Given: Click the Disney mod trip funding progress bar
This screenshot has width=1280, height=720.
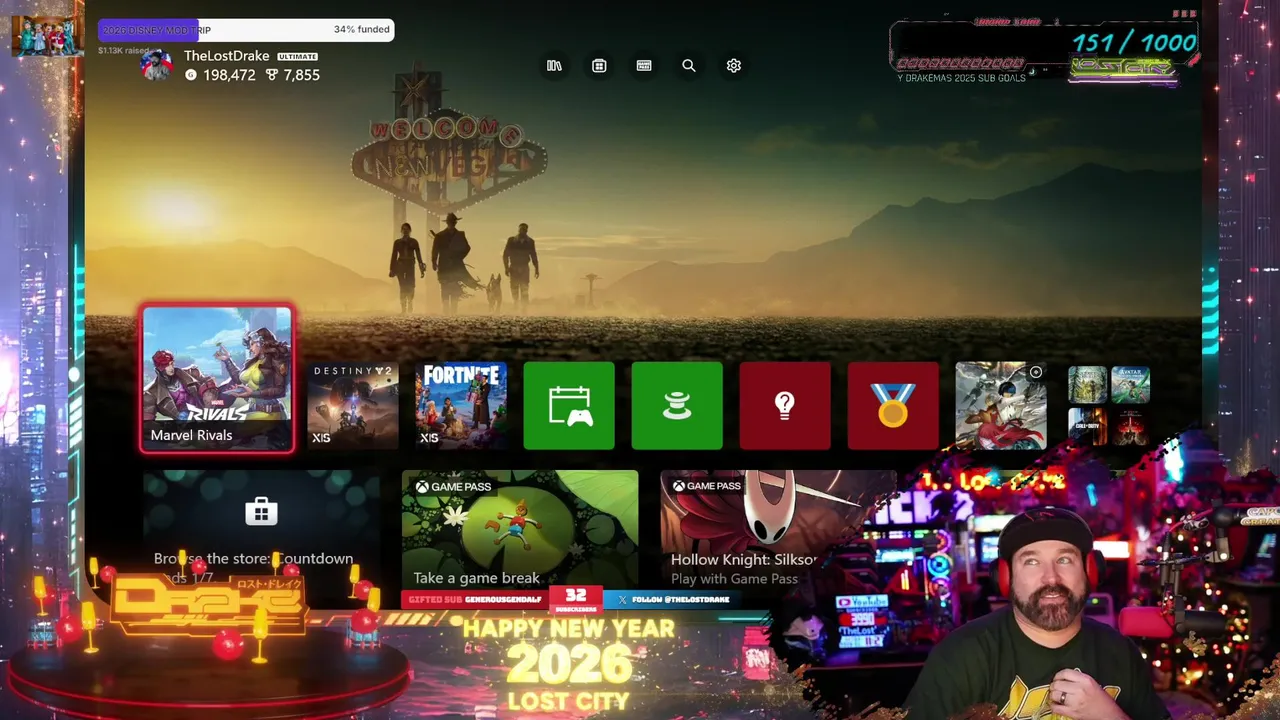Looking at the screenshot, I should [x=246, y=30].
